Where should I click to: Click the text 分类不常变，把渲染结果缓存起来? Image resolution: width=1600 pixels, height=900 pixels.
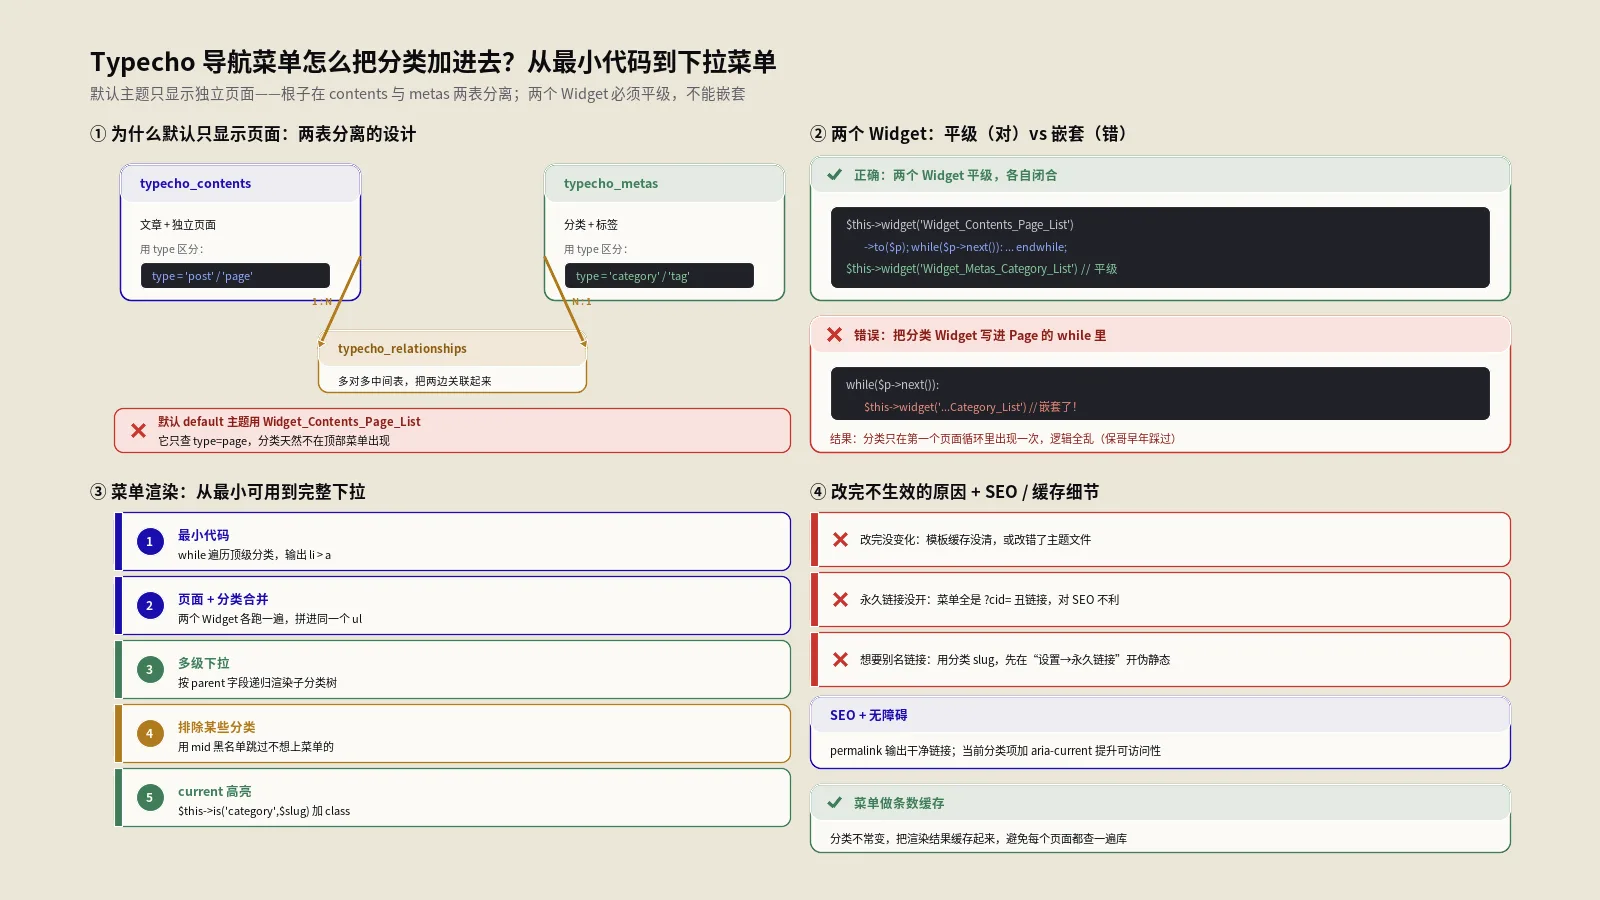coord(978,839)
